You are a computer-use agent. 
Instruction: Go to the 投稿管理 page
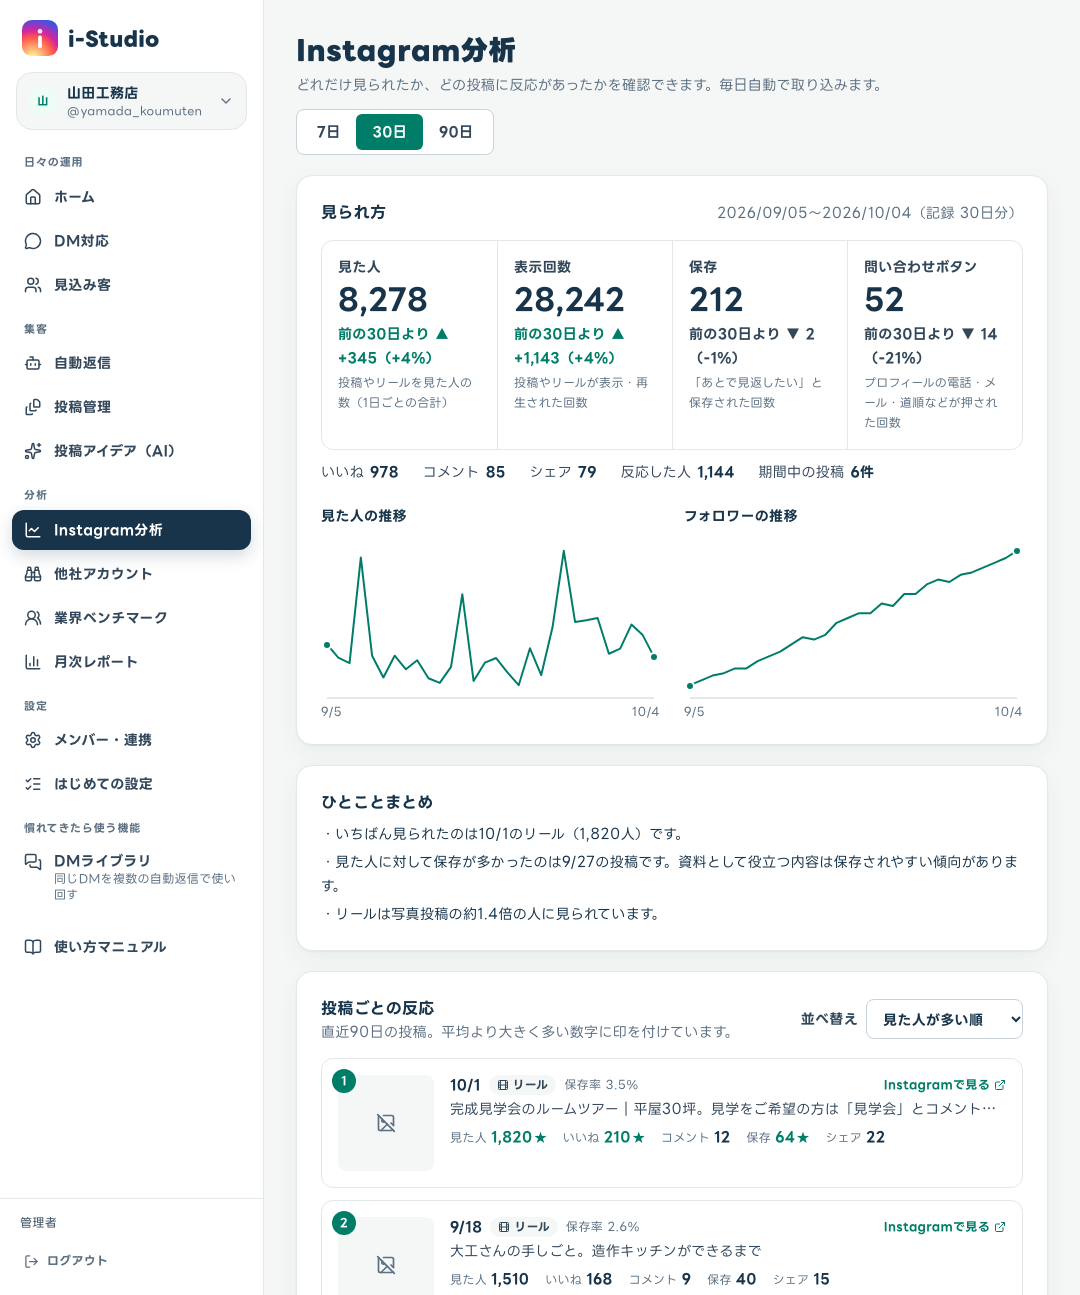131,407
